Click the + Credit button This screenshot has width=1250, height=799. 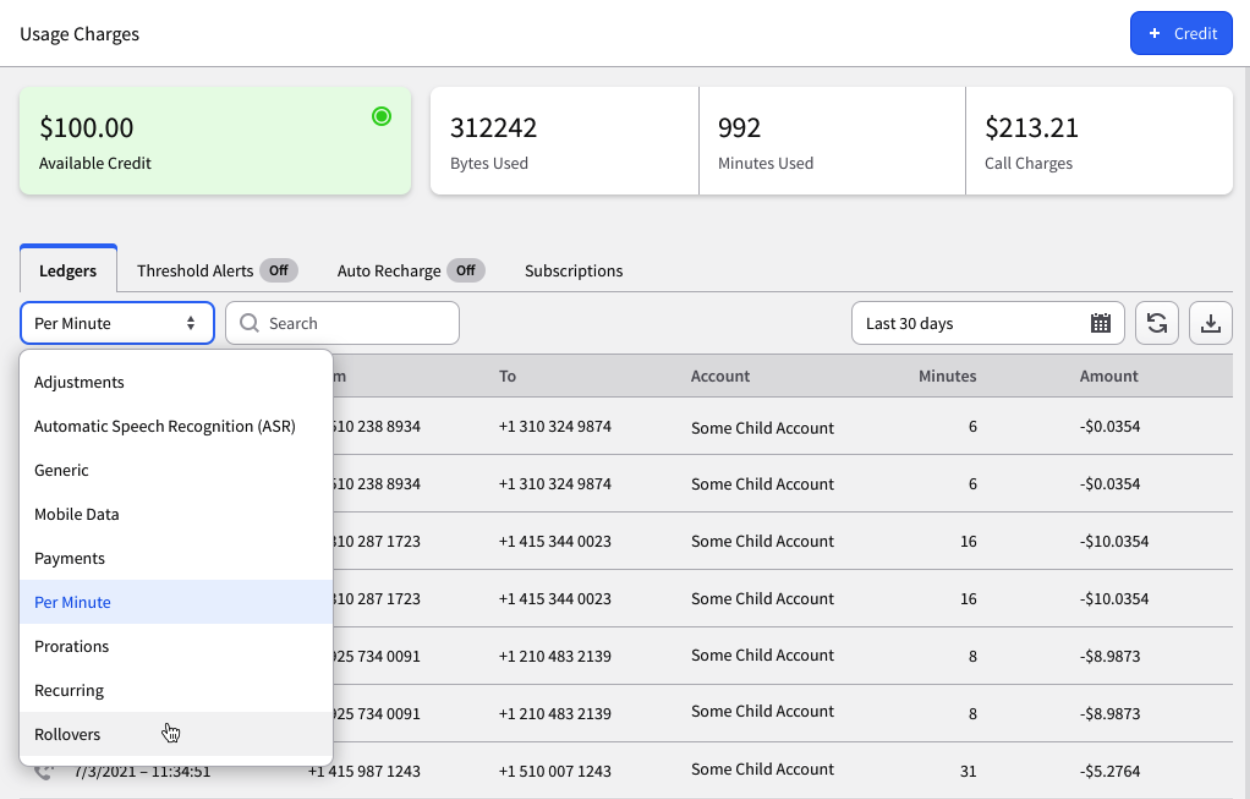[x=1181, y=33]
